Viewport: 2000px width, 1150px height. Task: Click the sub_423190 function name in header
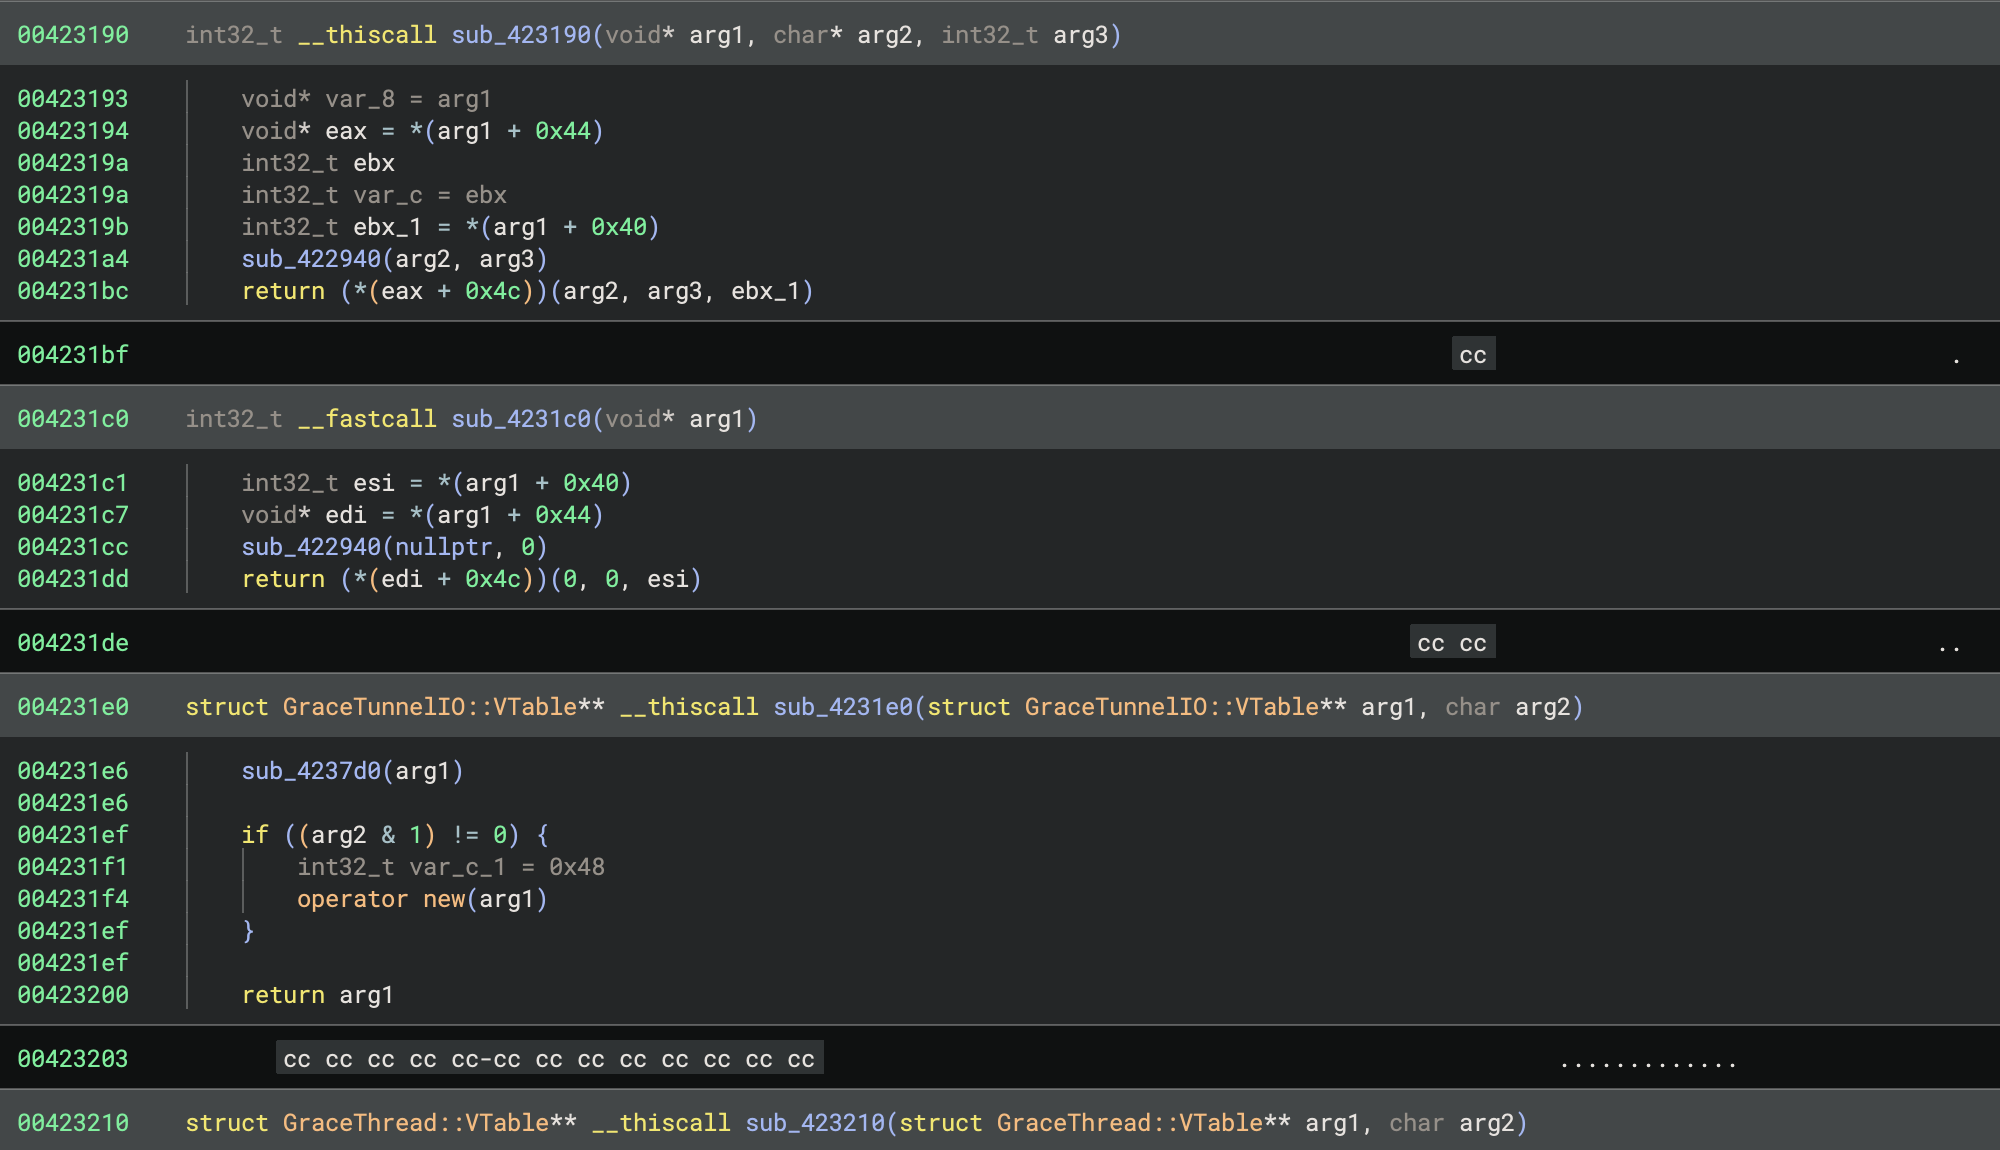coord(521,35)
